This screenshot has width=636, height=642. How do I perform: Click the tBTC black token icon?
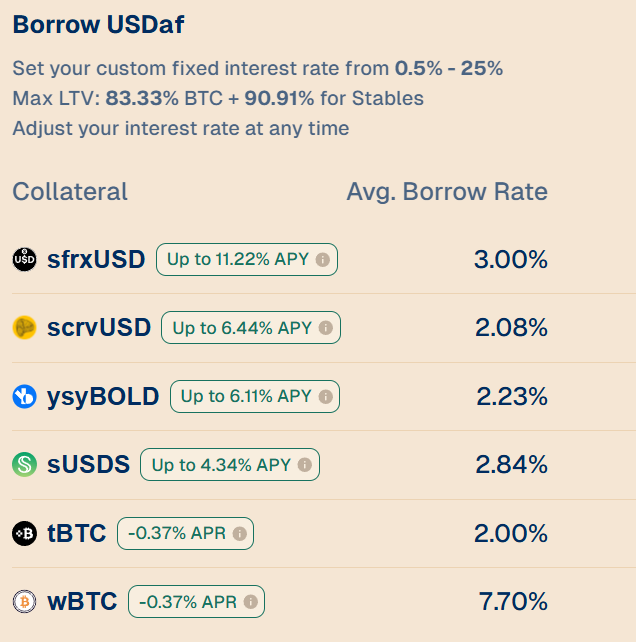point(25,533)
